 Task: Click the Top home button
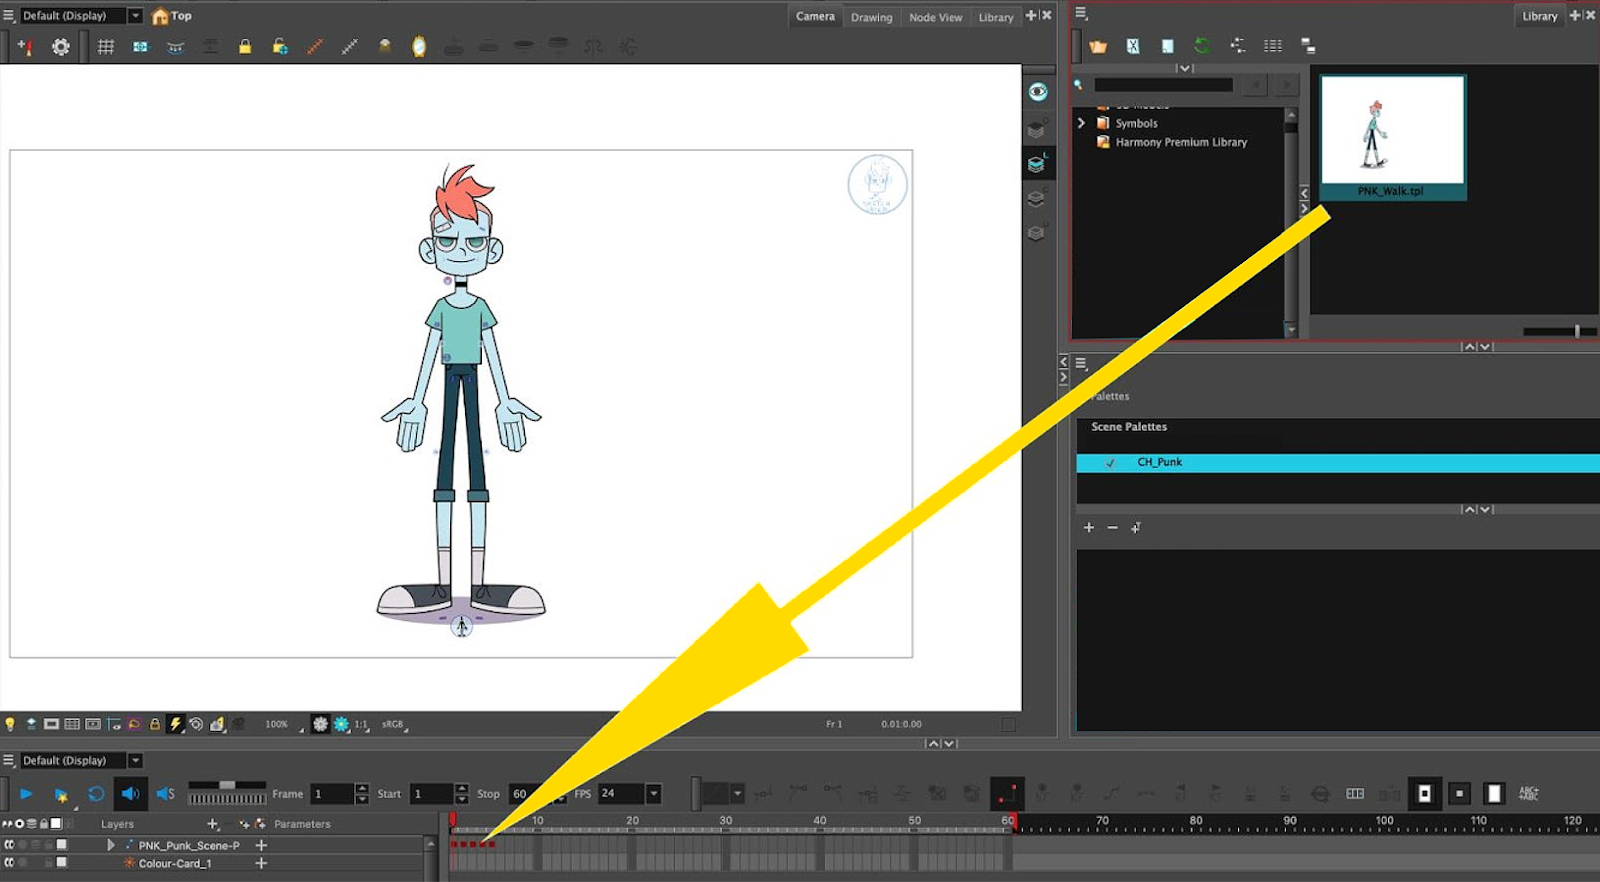pyautogui.click(x=171, y=16)
